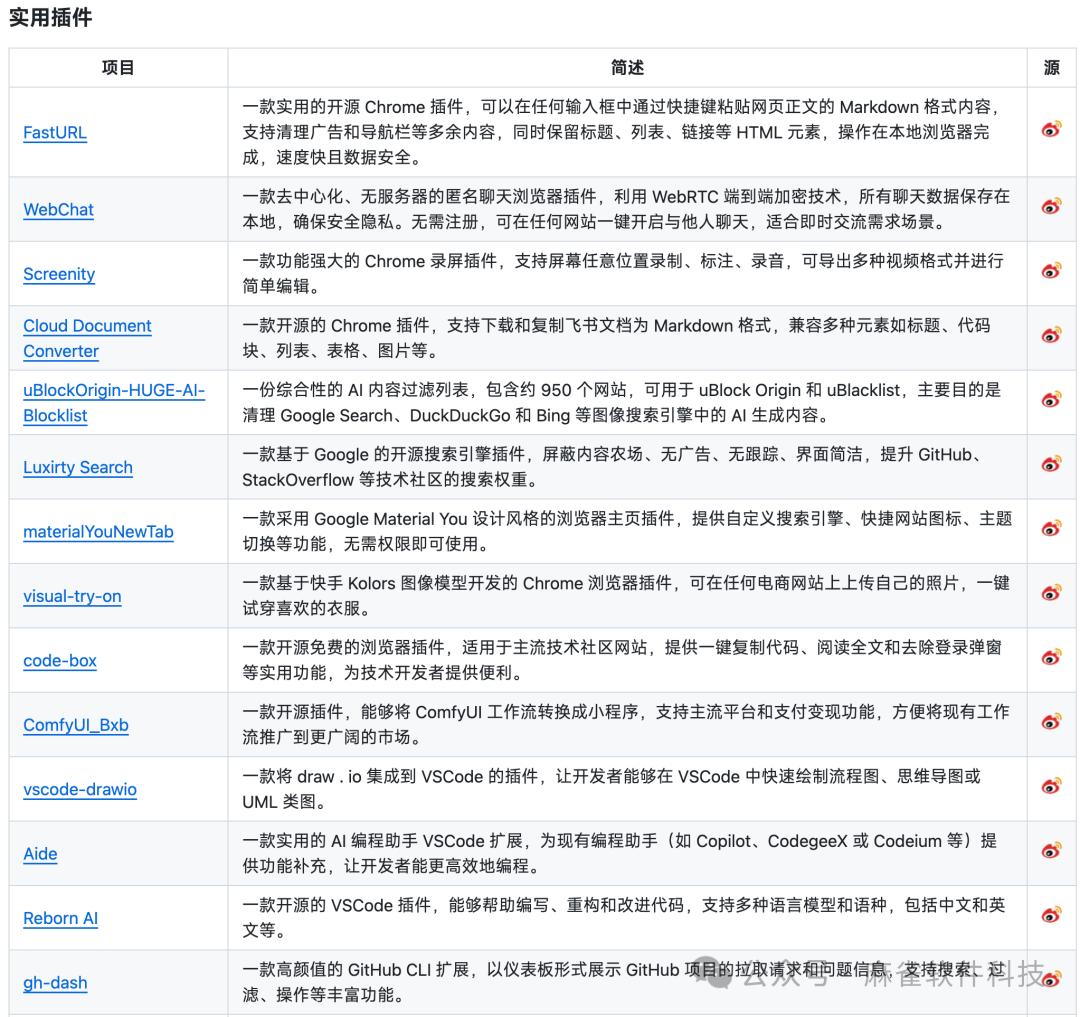Open the source icon for Screenity
This screenshot has width=1080, height=1017.
tap(1051, 270)
